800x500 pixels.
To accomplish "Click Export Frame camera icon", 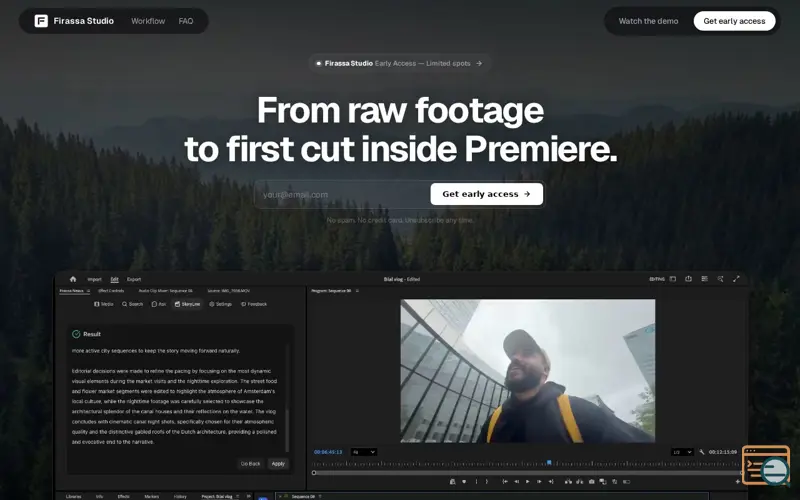I will (x=592, y=482).
